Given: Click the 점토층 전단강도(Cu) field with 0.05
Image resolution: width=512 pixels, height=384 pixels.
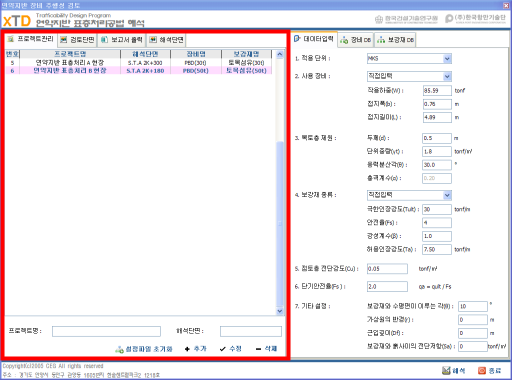Looking at the screenshot, I should 387,269.
